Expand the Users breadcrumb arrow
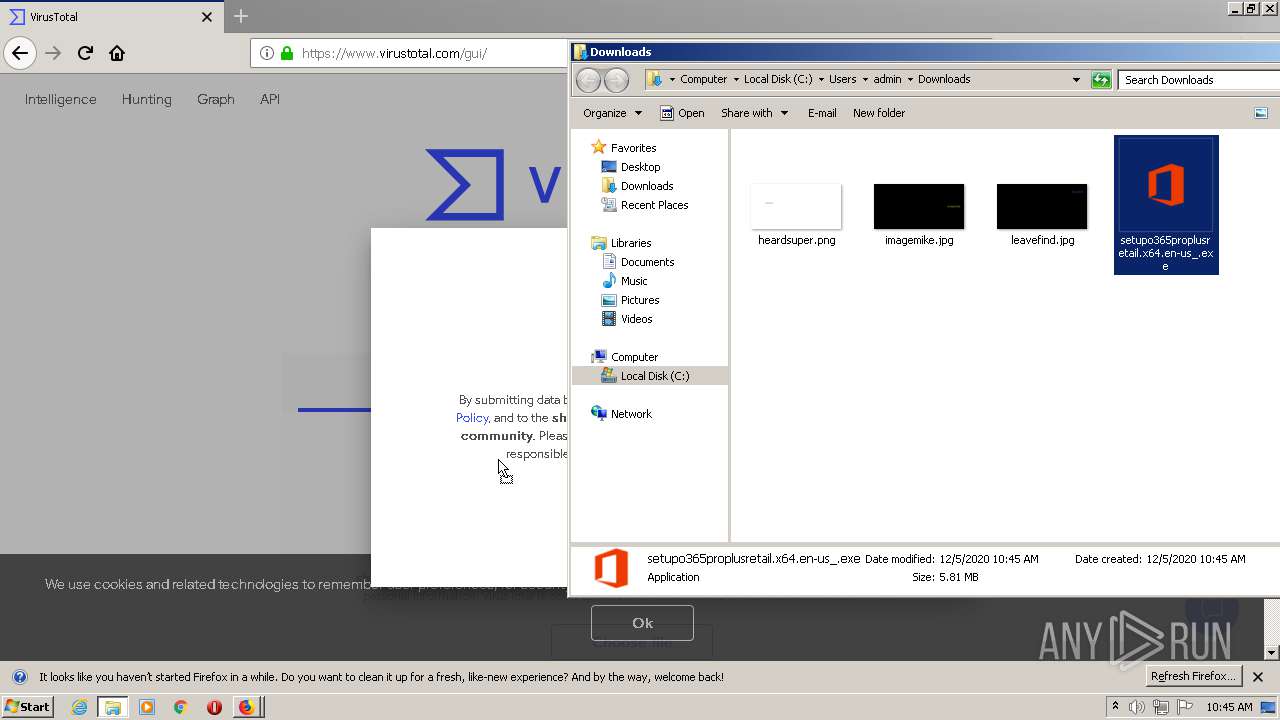 coord(865,79)
